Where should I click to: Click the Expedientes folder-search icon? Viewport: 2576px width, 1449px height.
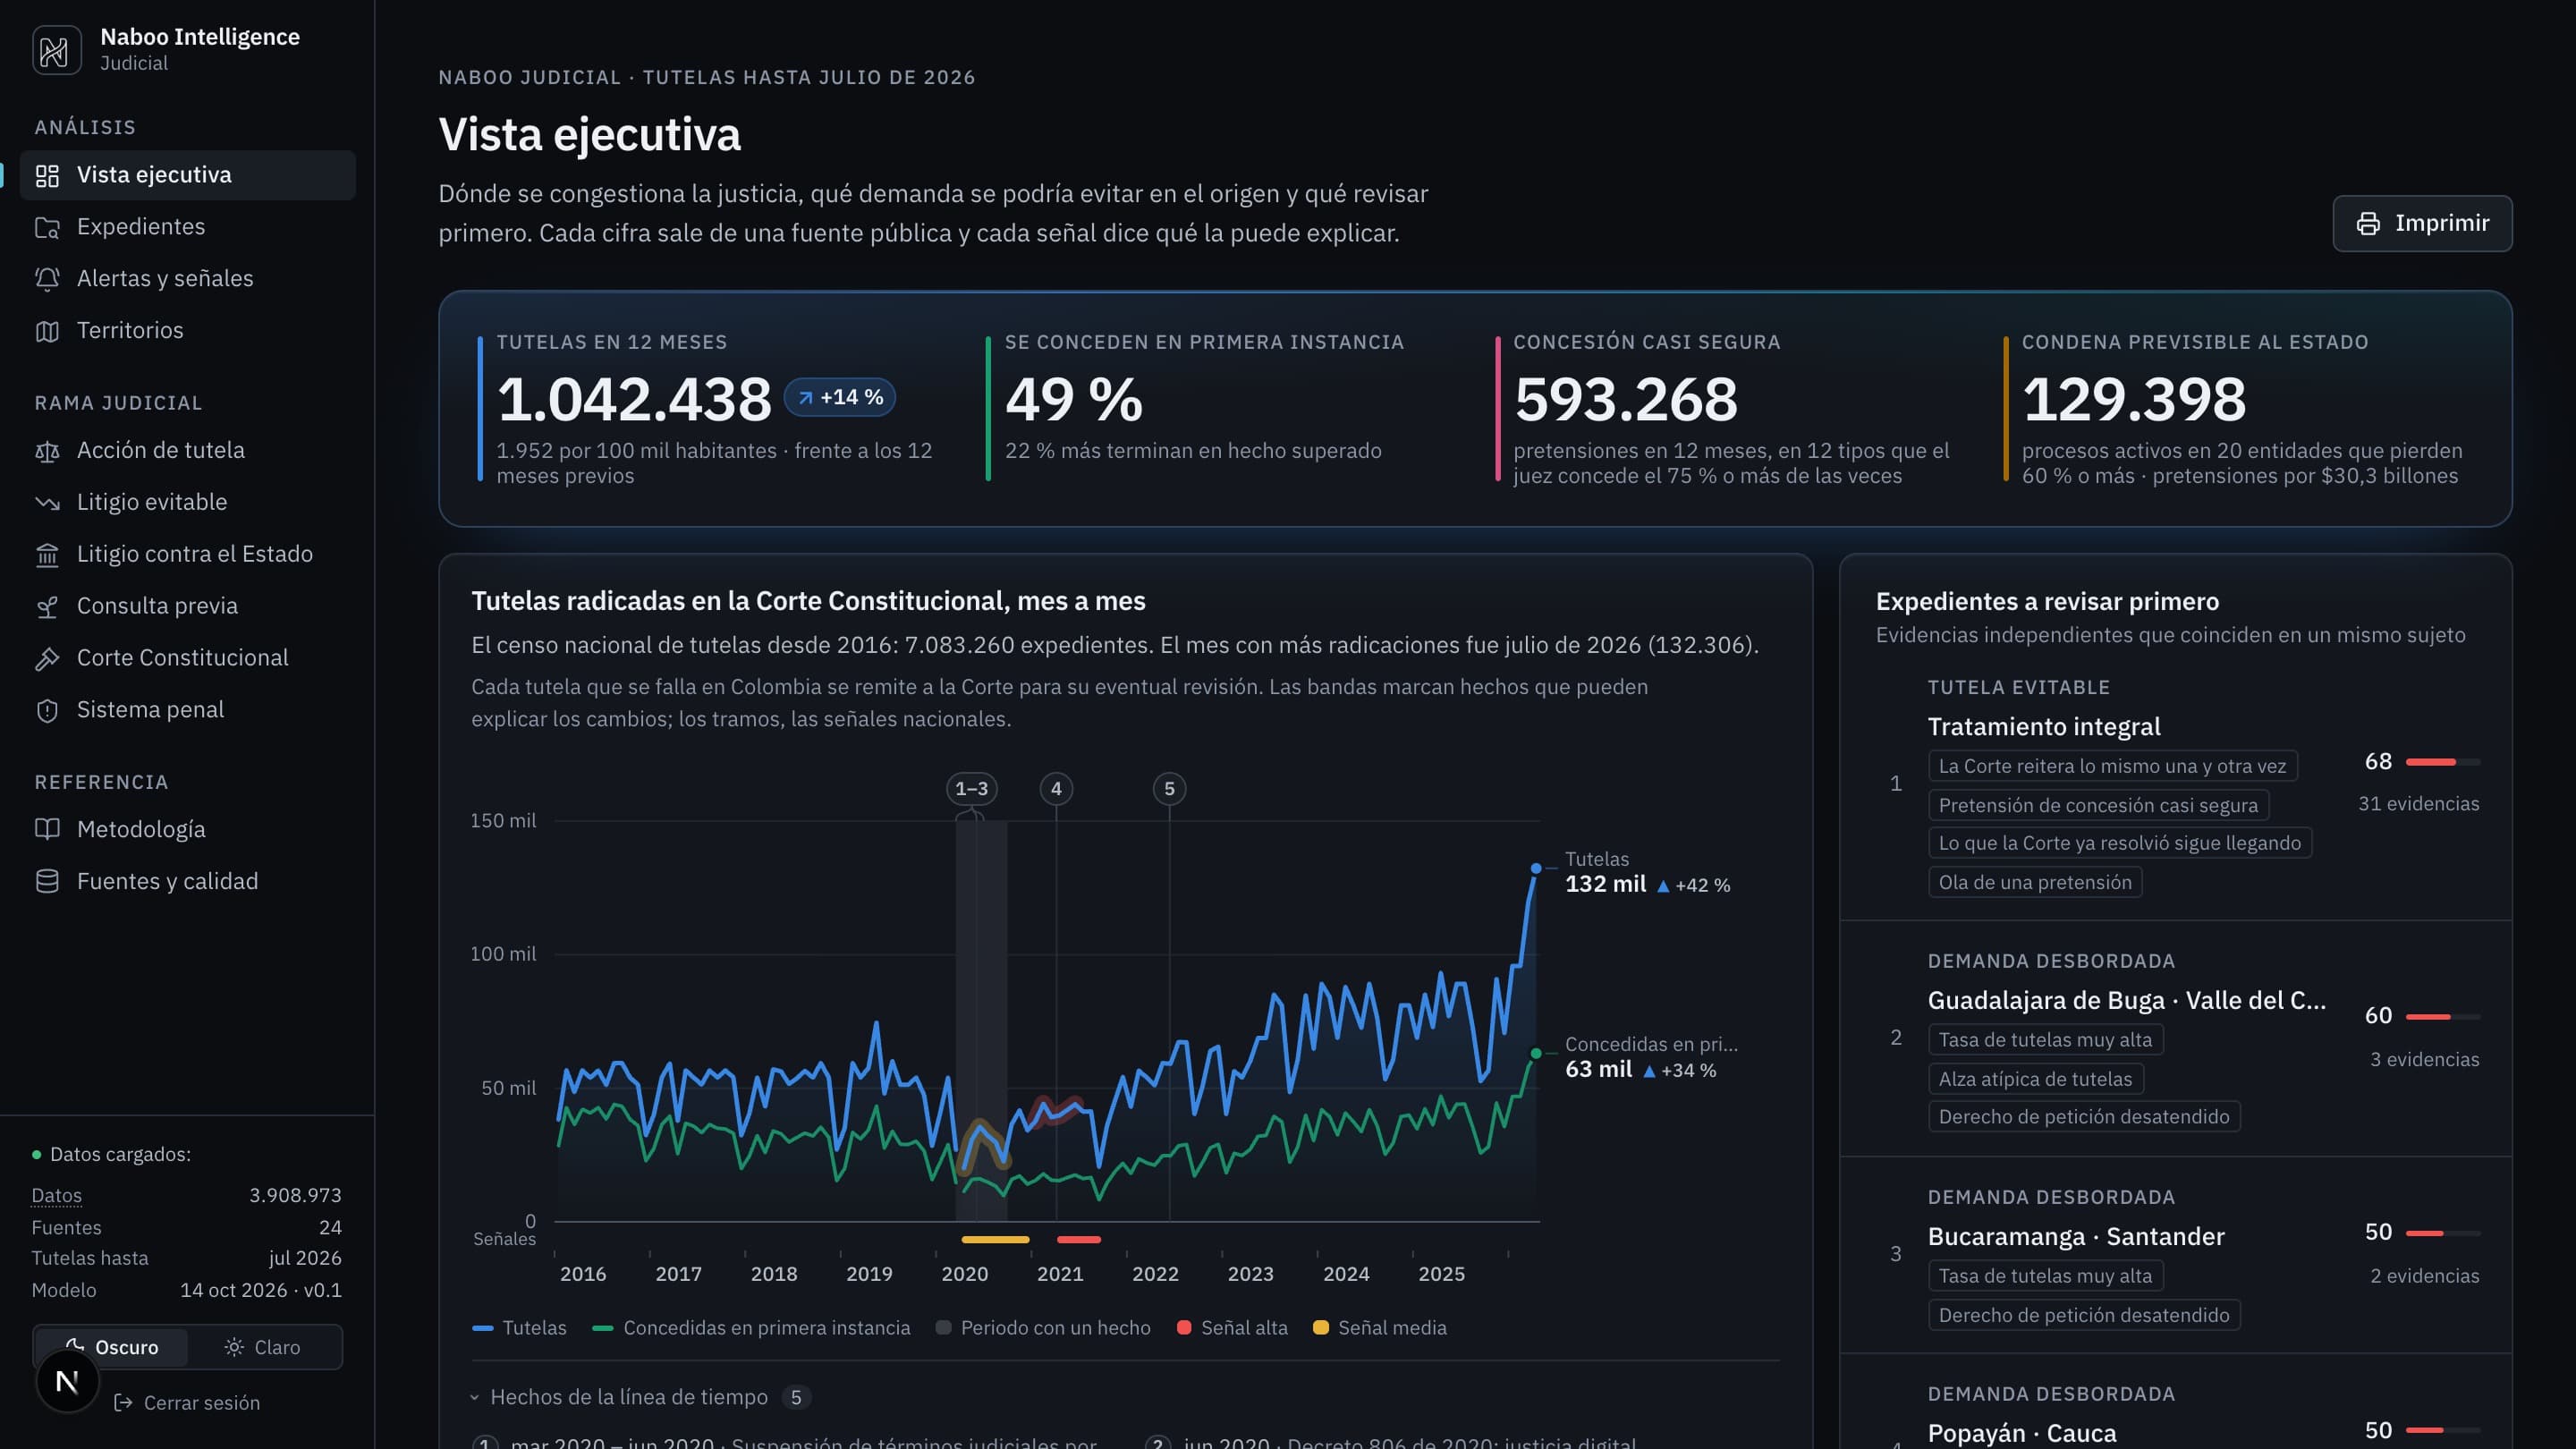tap(47, 228)
